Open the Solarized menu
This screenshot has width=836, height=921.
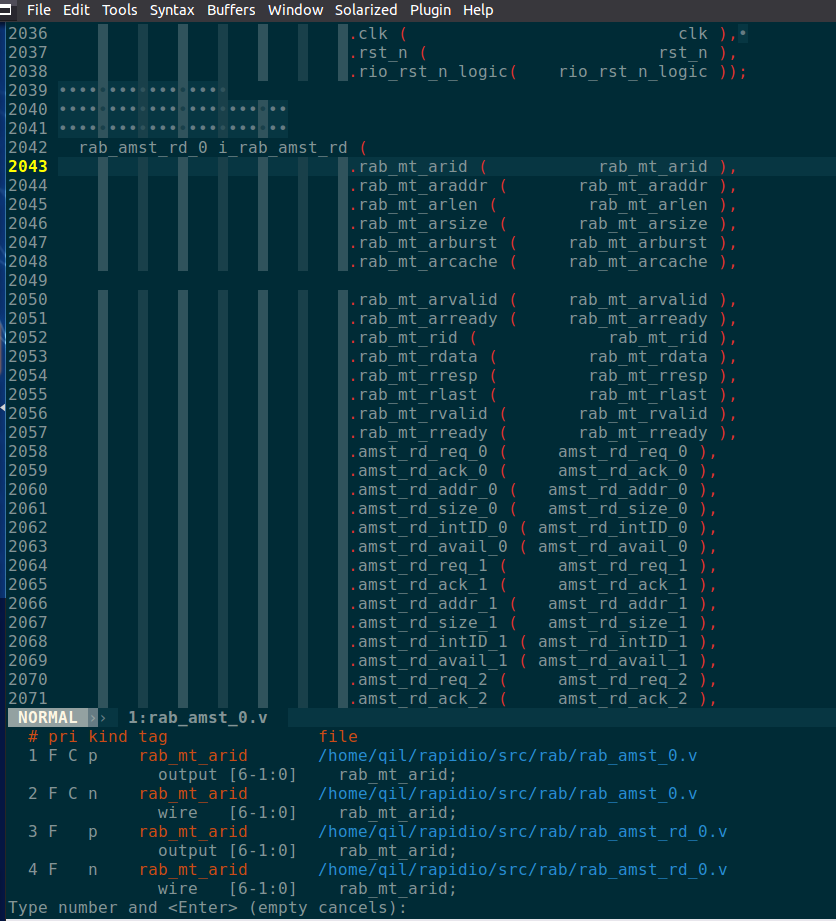pos(366,10)
